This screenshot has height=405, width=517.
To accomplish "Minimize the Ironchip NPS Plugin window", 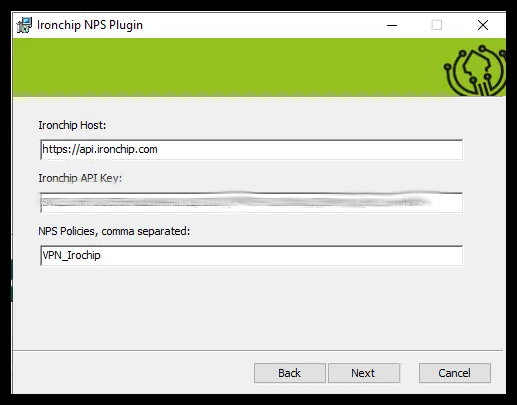I will coord(392,25).
